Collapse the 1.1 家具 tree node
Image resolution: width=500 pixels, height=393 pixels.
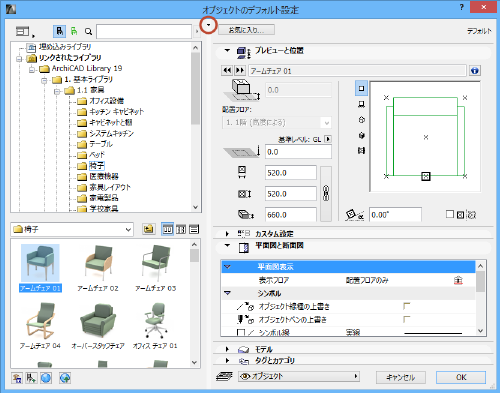point(57,91)
